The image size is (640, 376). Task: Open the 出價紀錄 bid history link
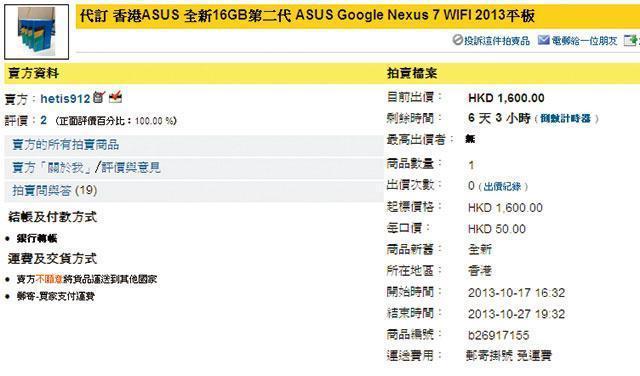502,187
